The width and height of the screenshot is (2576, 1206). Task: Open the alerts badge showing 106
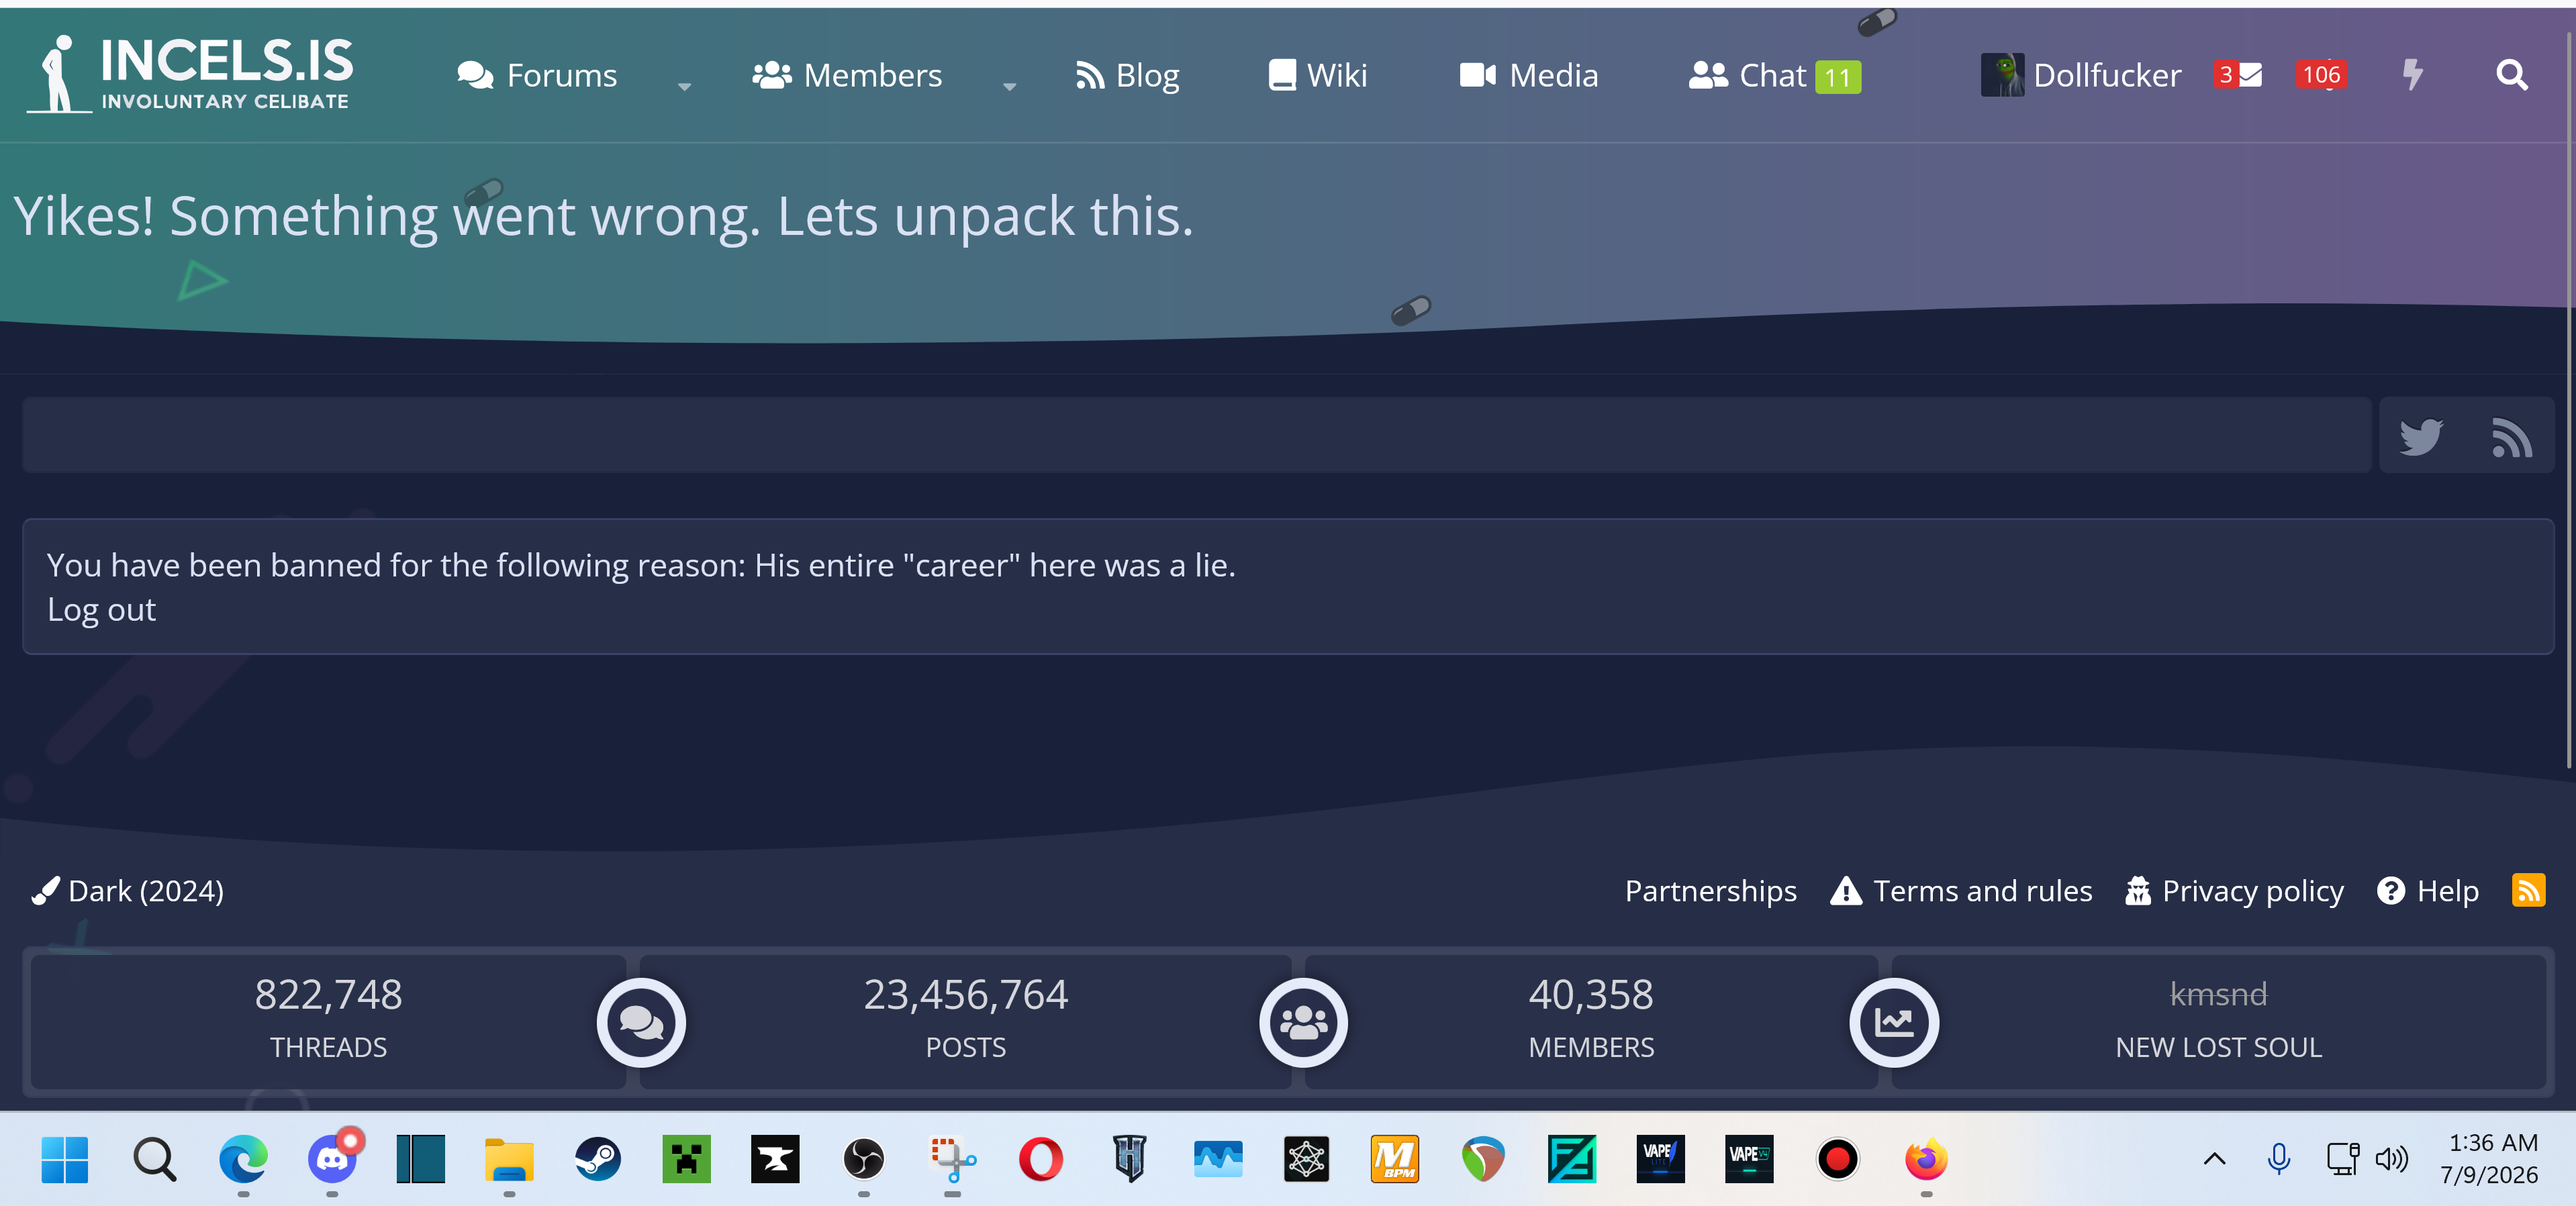pyautogui.click(x=2321, y=75)
